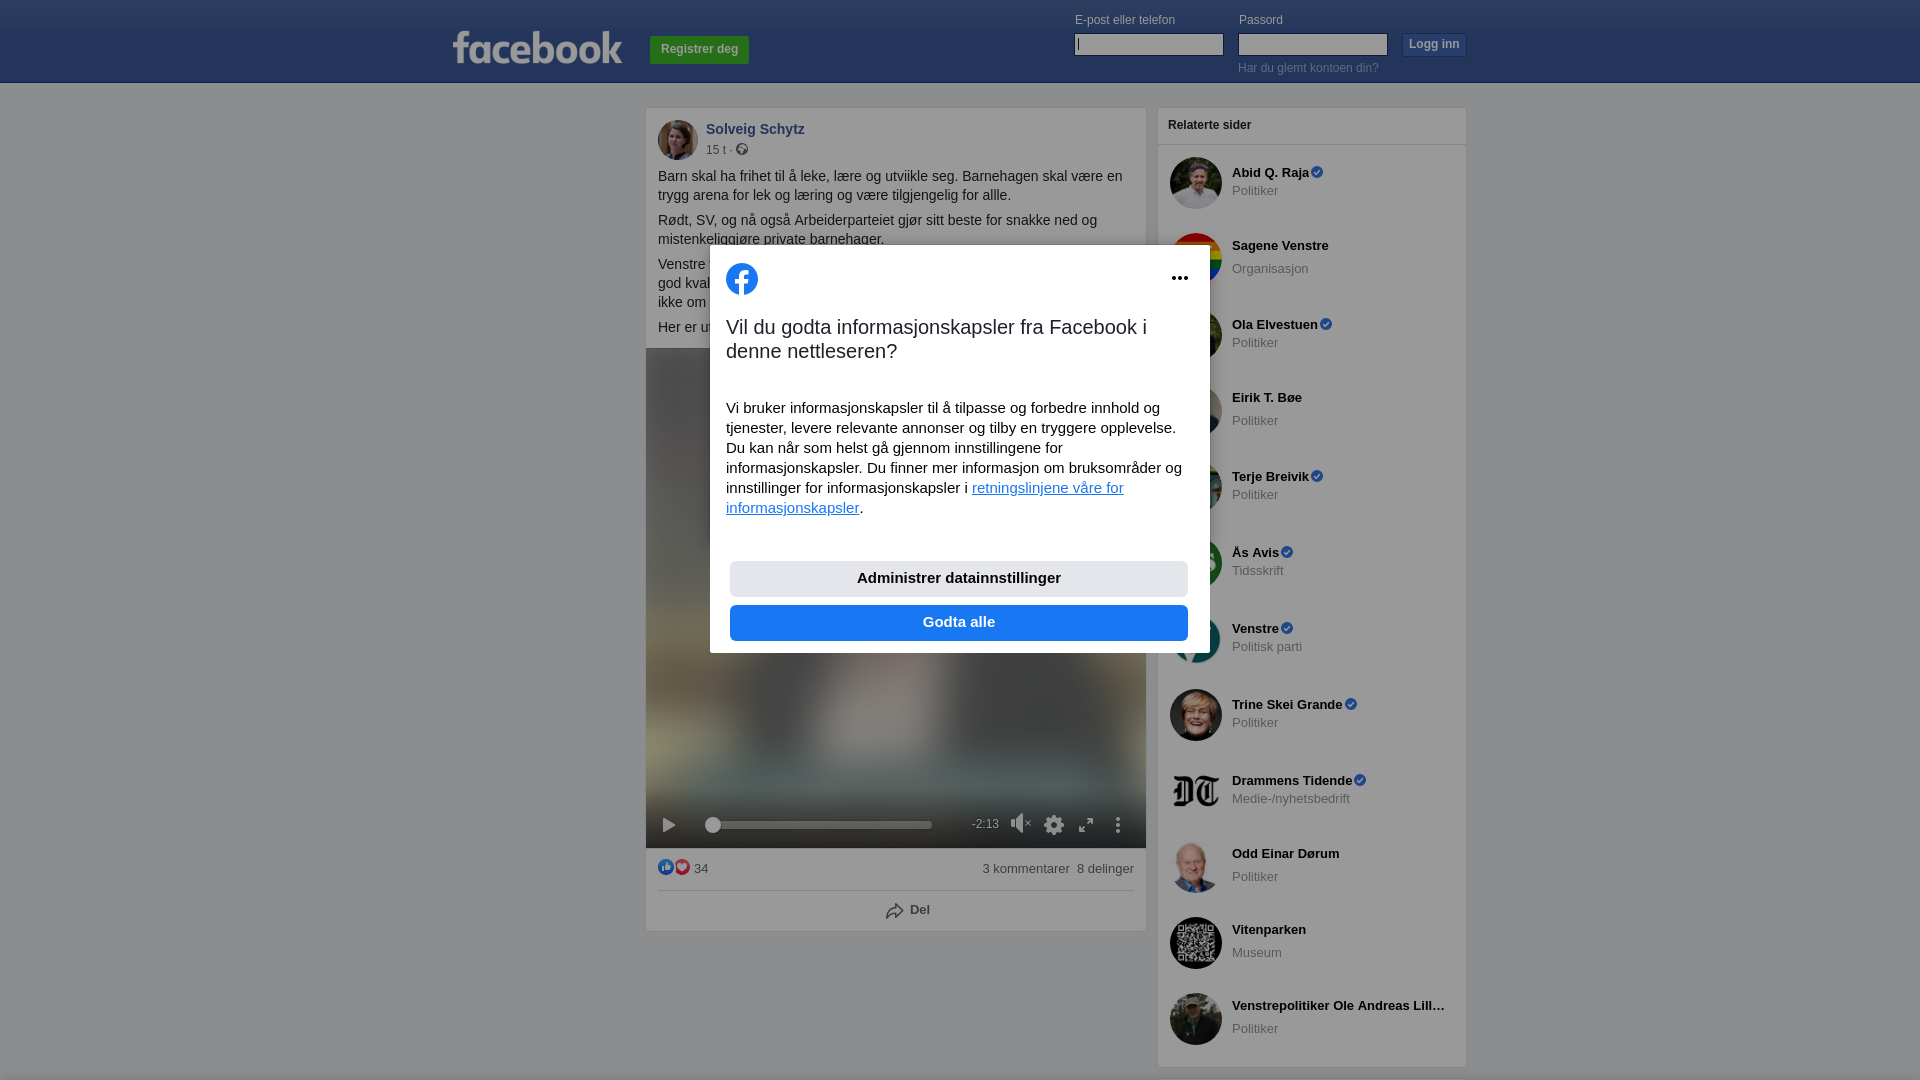The height and width of the screenshot is (1080, 1920).
Task: Click Registrer deg button
Action: (x=699, y=50)
